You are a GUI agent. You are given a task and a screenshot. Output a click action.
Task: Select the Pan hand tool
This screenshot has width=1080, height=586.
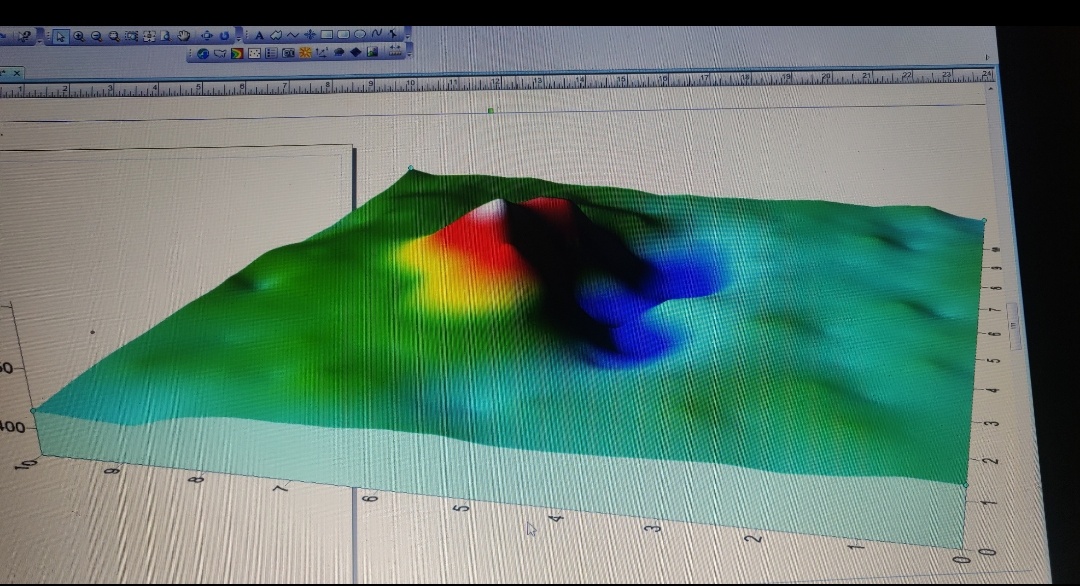[184, 36]
